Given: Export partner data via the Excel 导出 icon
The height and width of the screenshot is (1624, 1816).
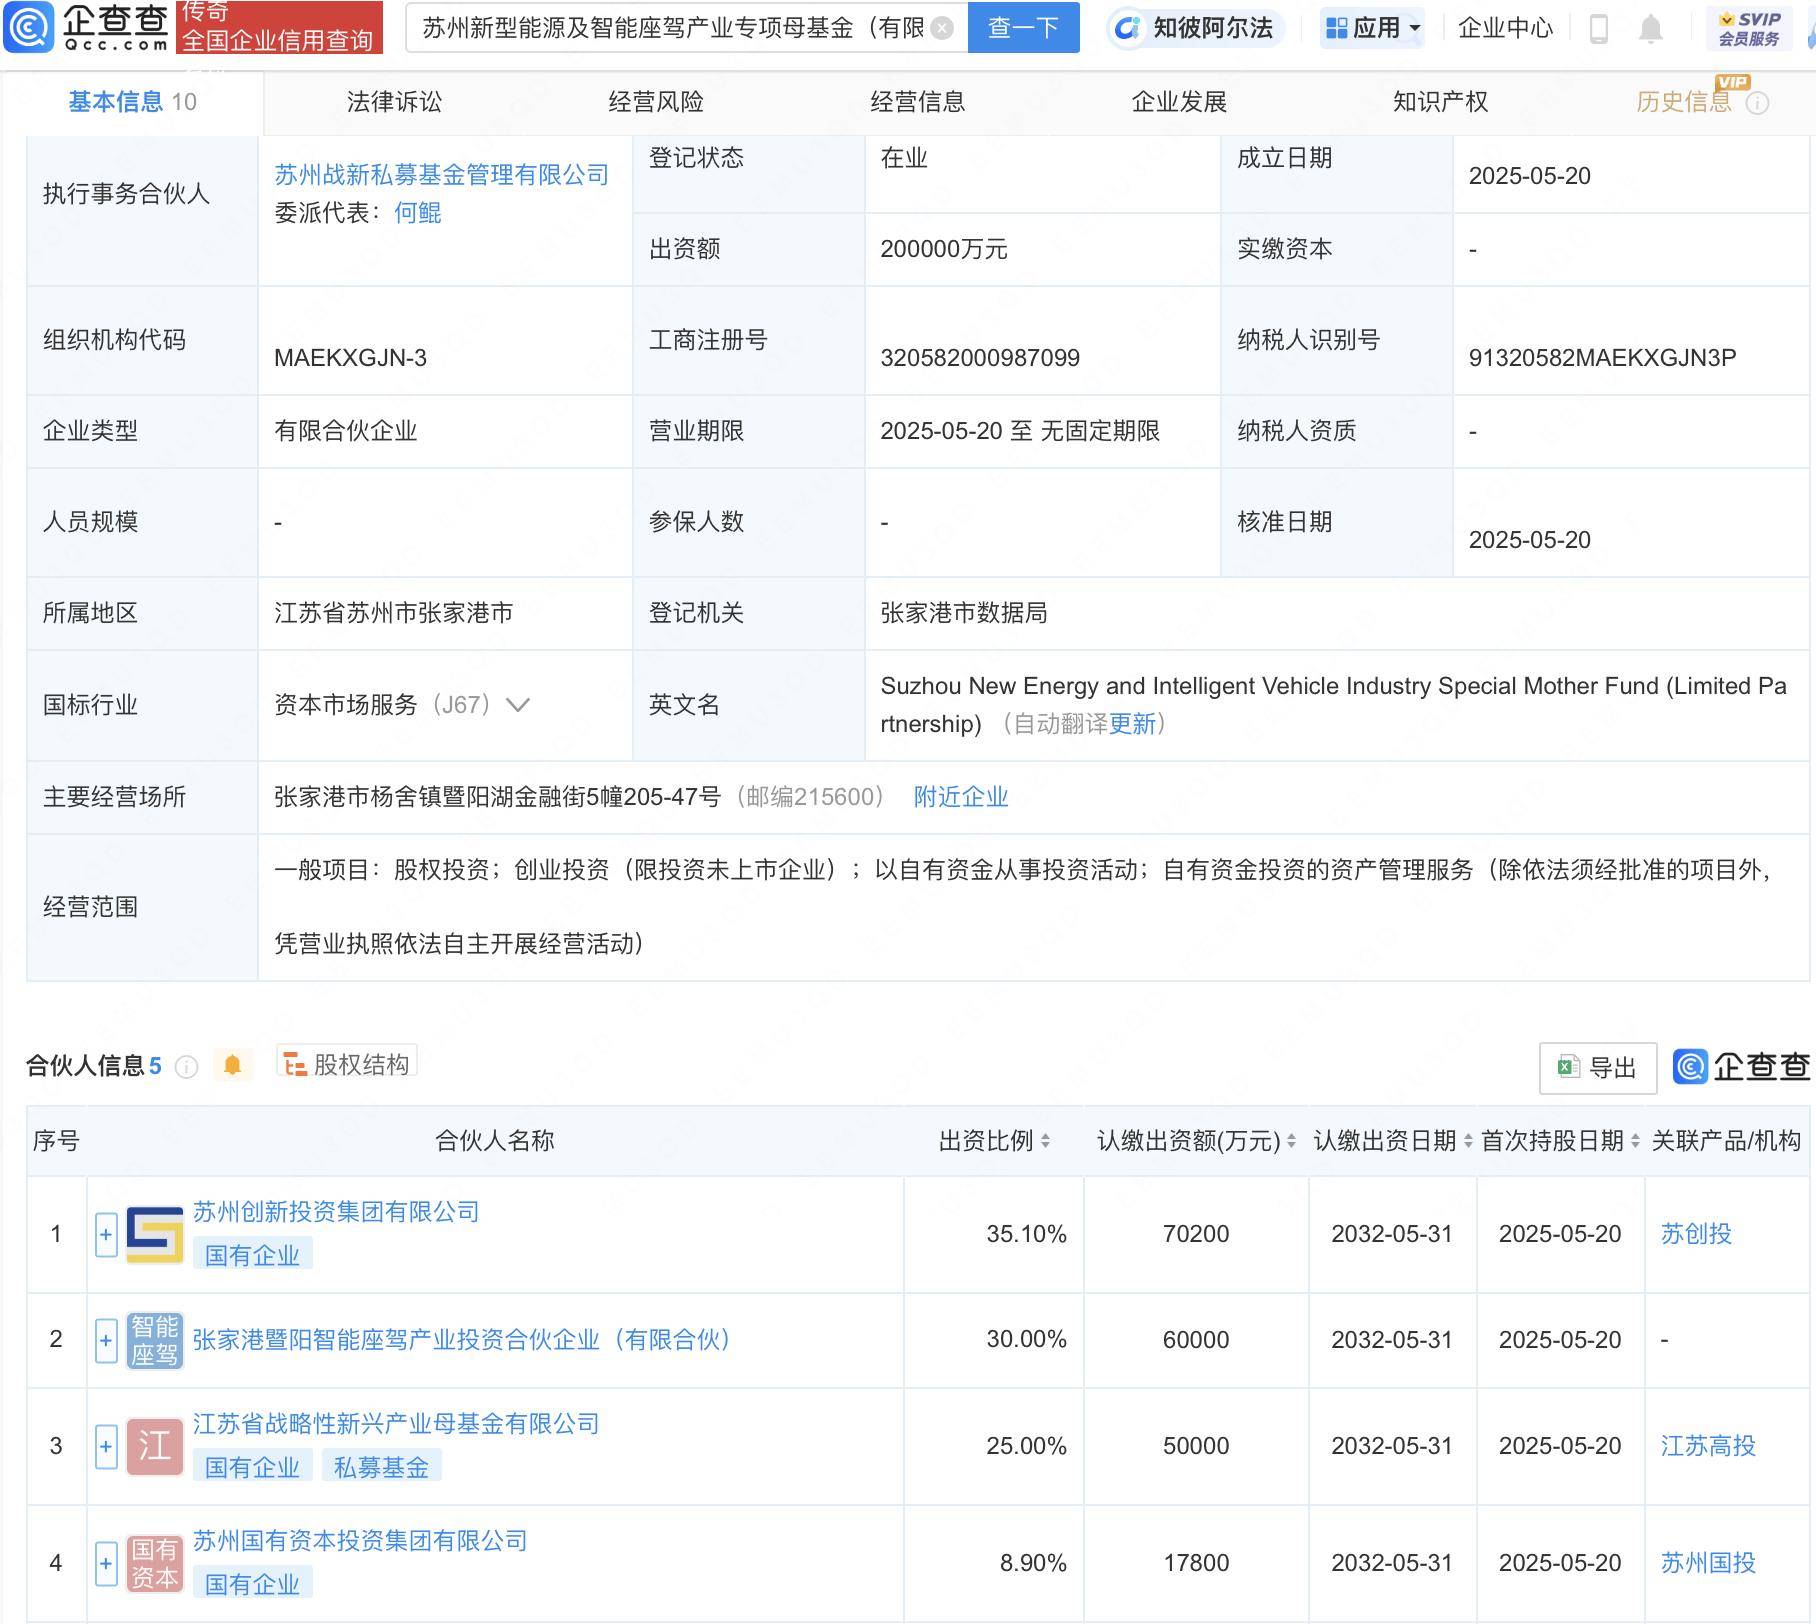Looking at the screenshot, I should click(x=1597, y=1068).
